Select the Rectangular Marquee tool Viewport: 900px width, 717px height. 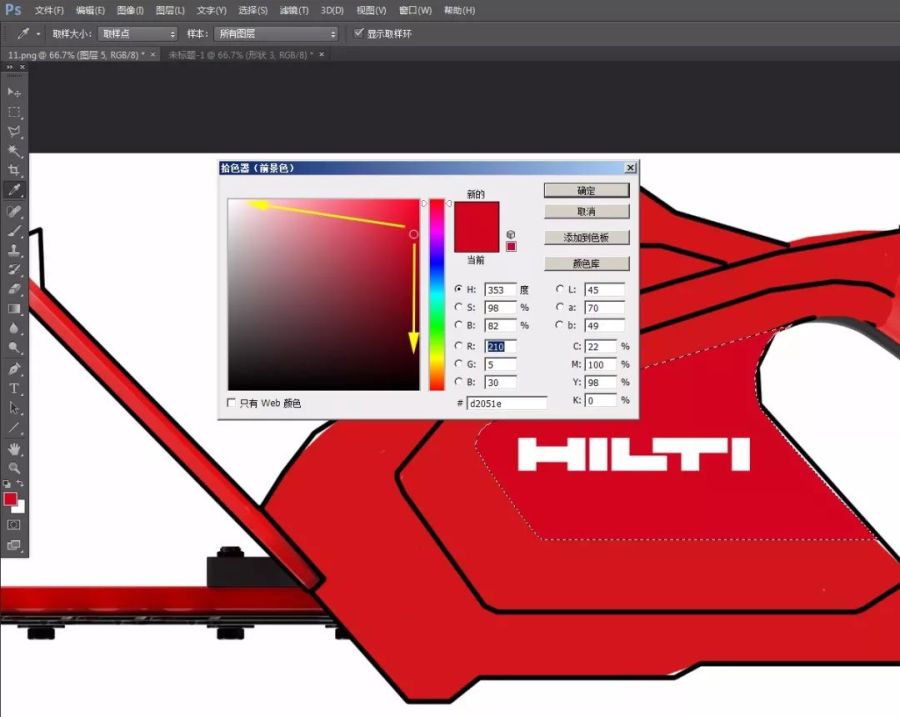pos(14,112)
